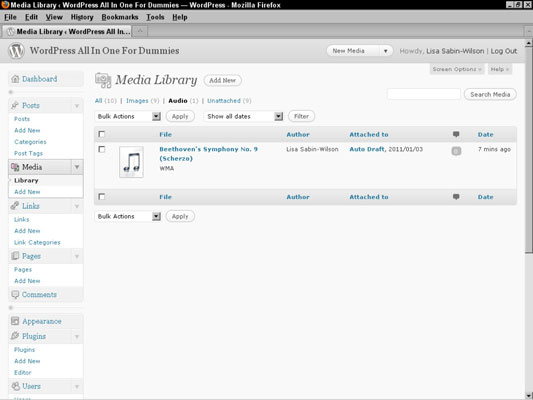The width and height of the screenshot is (533, 400).
Task: Click the Comments bubble icon
Action: click(x=15, y=295)
